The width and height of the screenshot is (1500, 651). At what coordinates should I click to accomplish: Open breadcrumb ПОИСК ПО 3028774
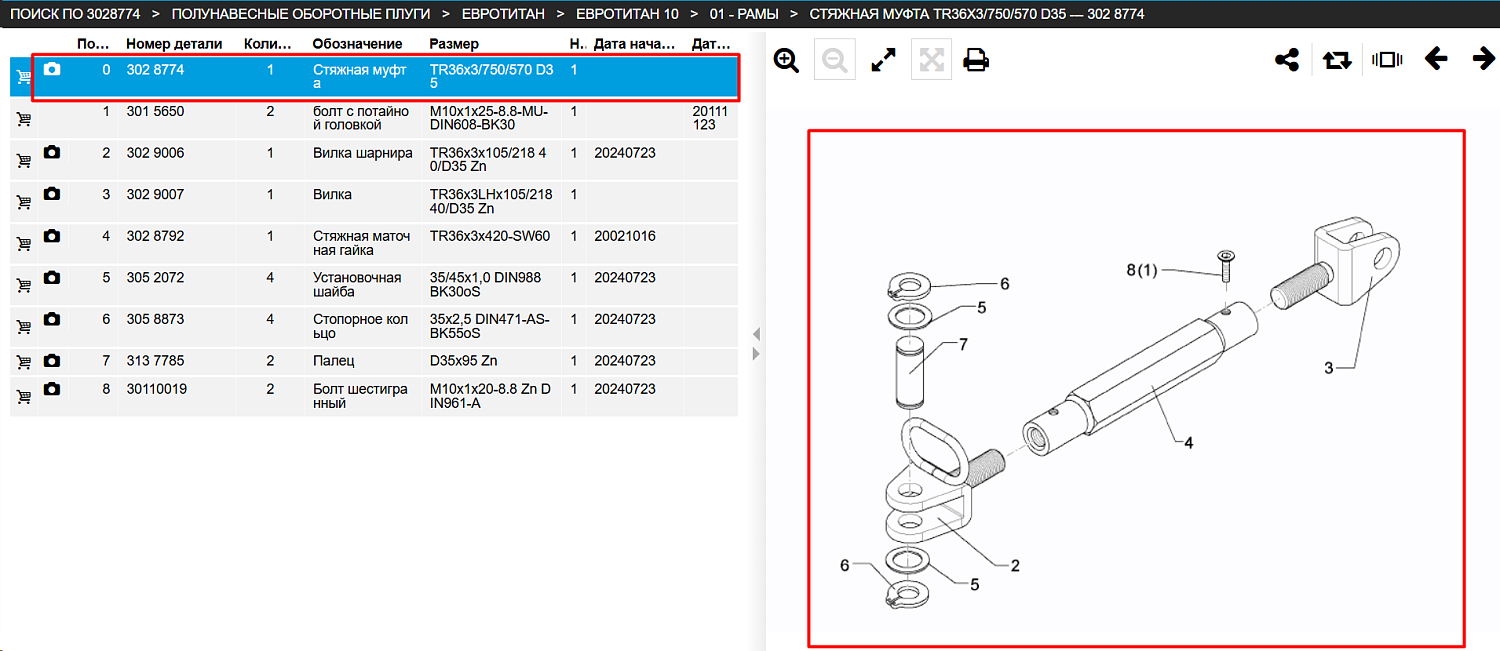pyautogui.click(x=75, y=14)
